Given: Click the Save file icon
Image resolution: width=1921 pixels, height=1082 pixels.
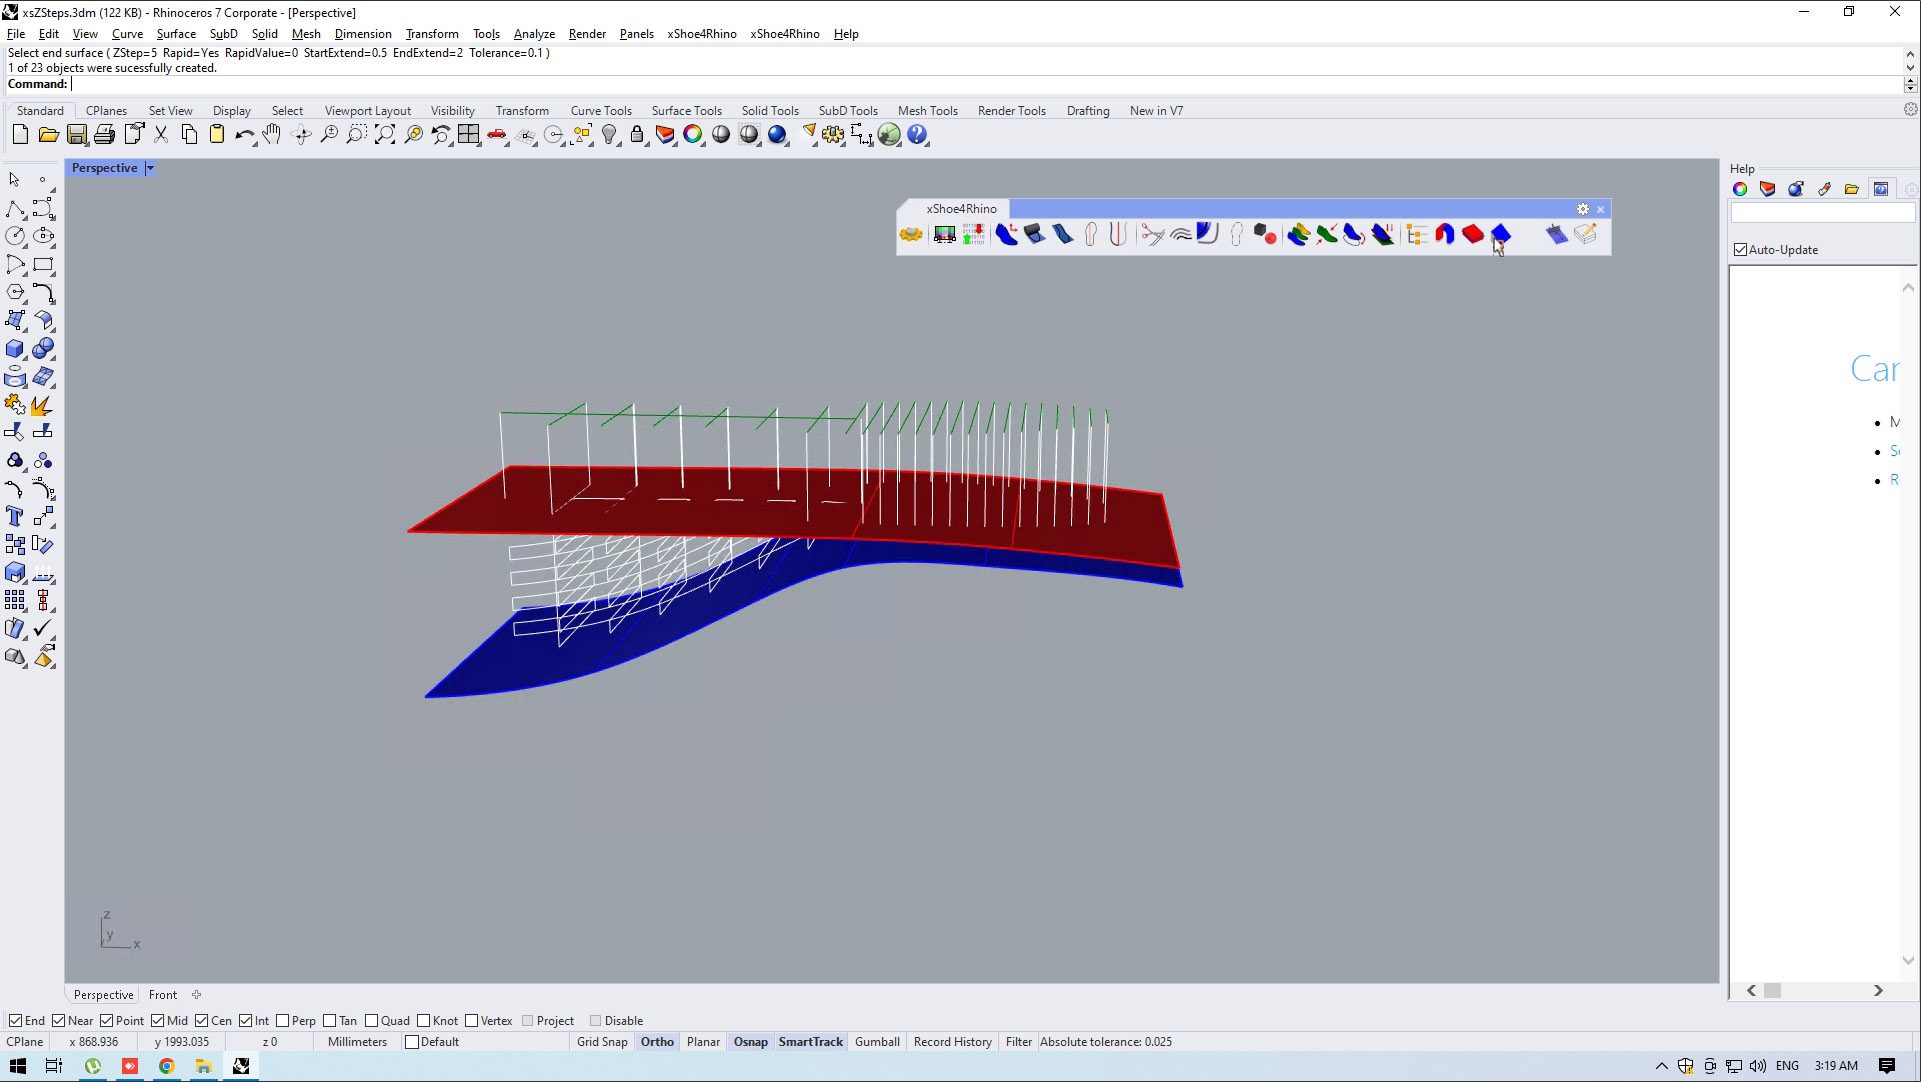Looking at the screenshot, I should [x=76, y=135].
